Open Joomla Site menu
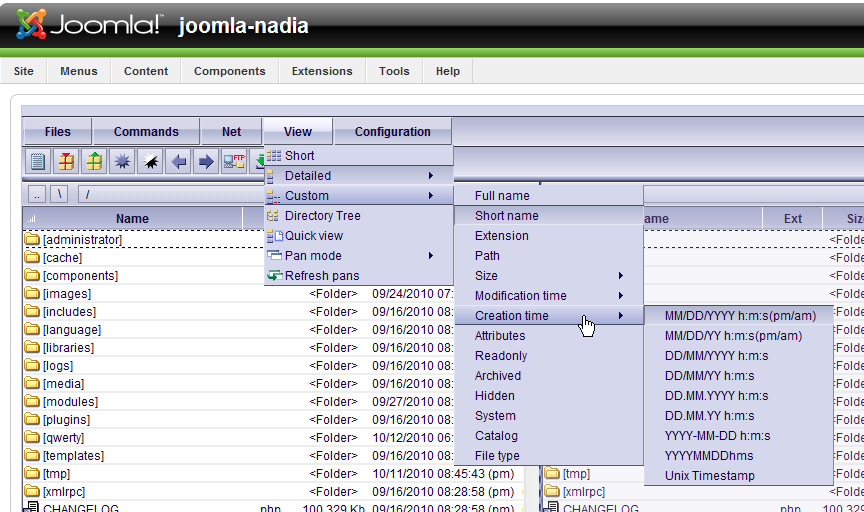 (x=24, y=71)
